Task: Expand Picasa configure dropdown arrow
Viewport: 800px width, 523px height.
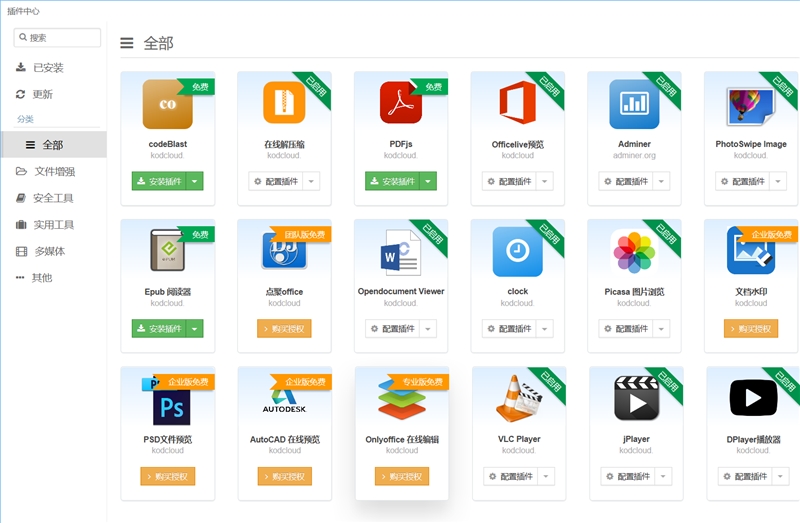Action: [661, 329]
